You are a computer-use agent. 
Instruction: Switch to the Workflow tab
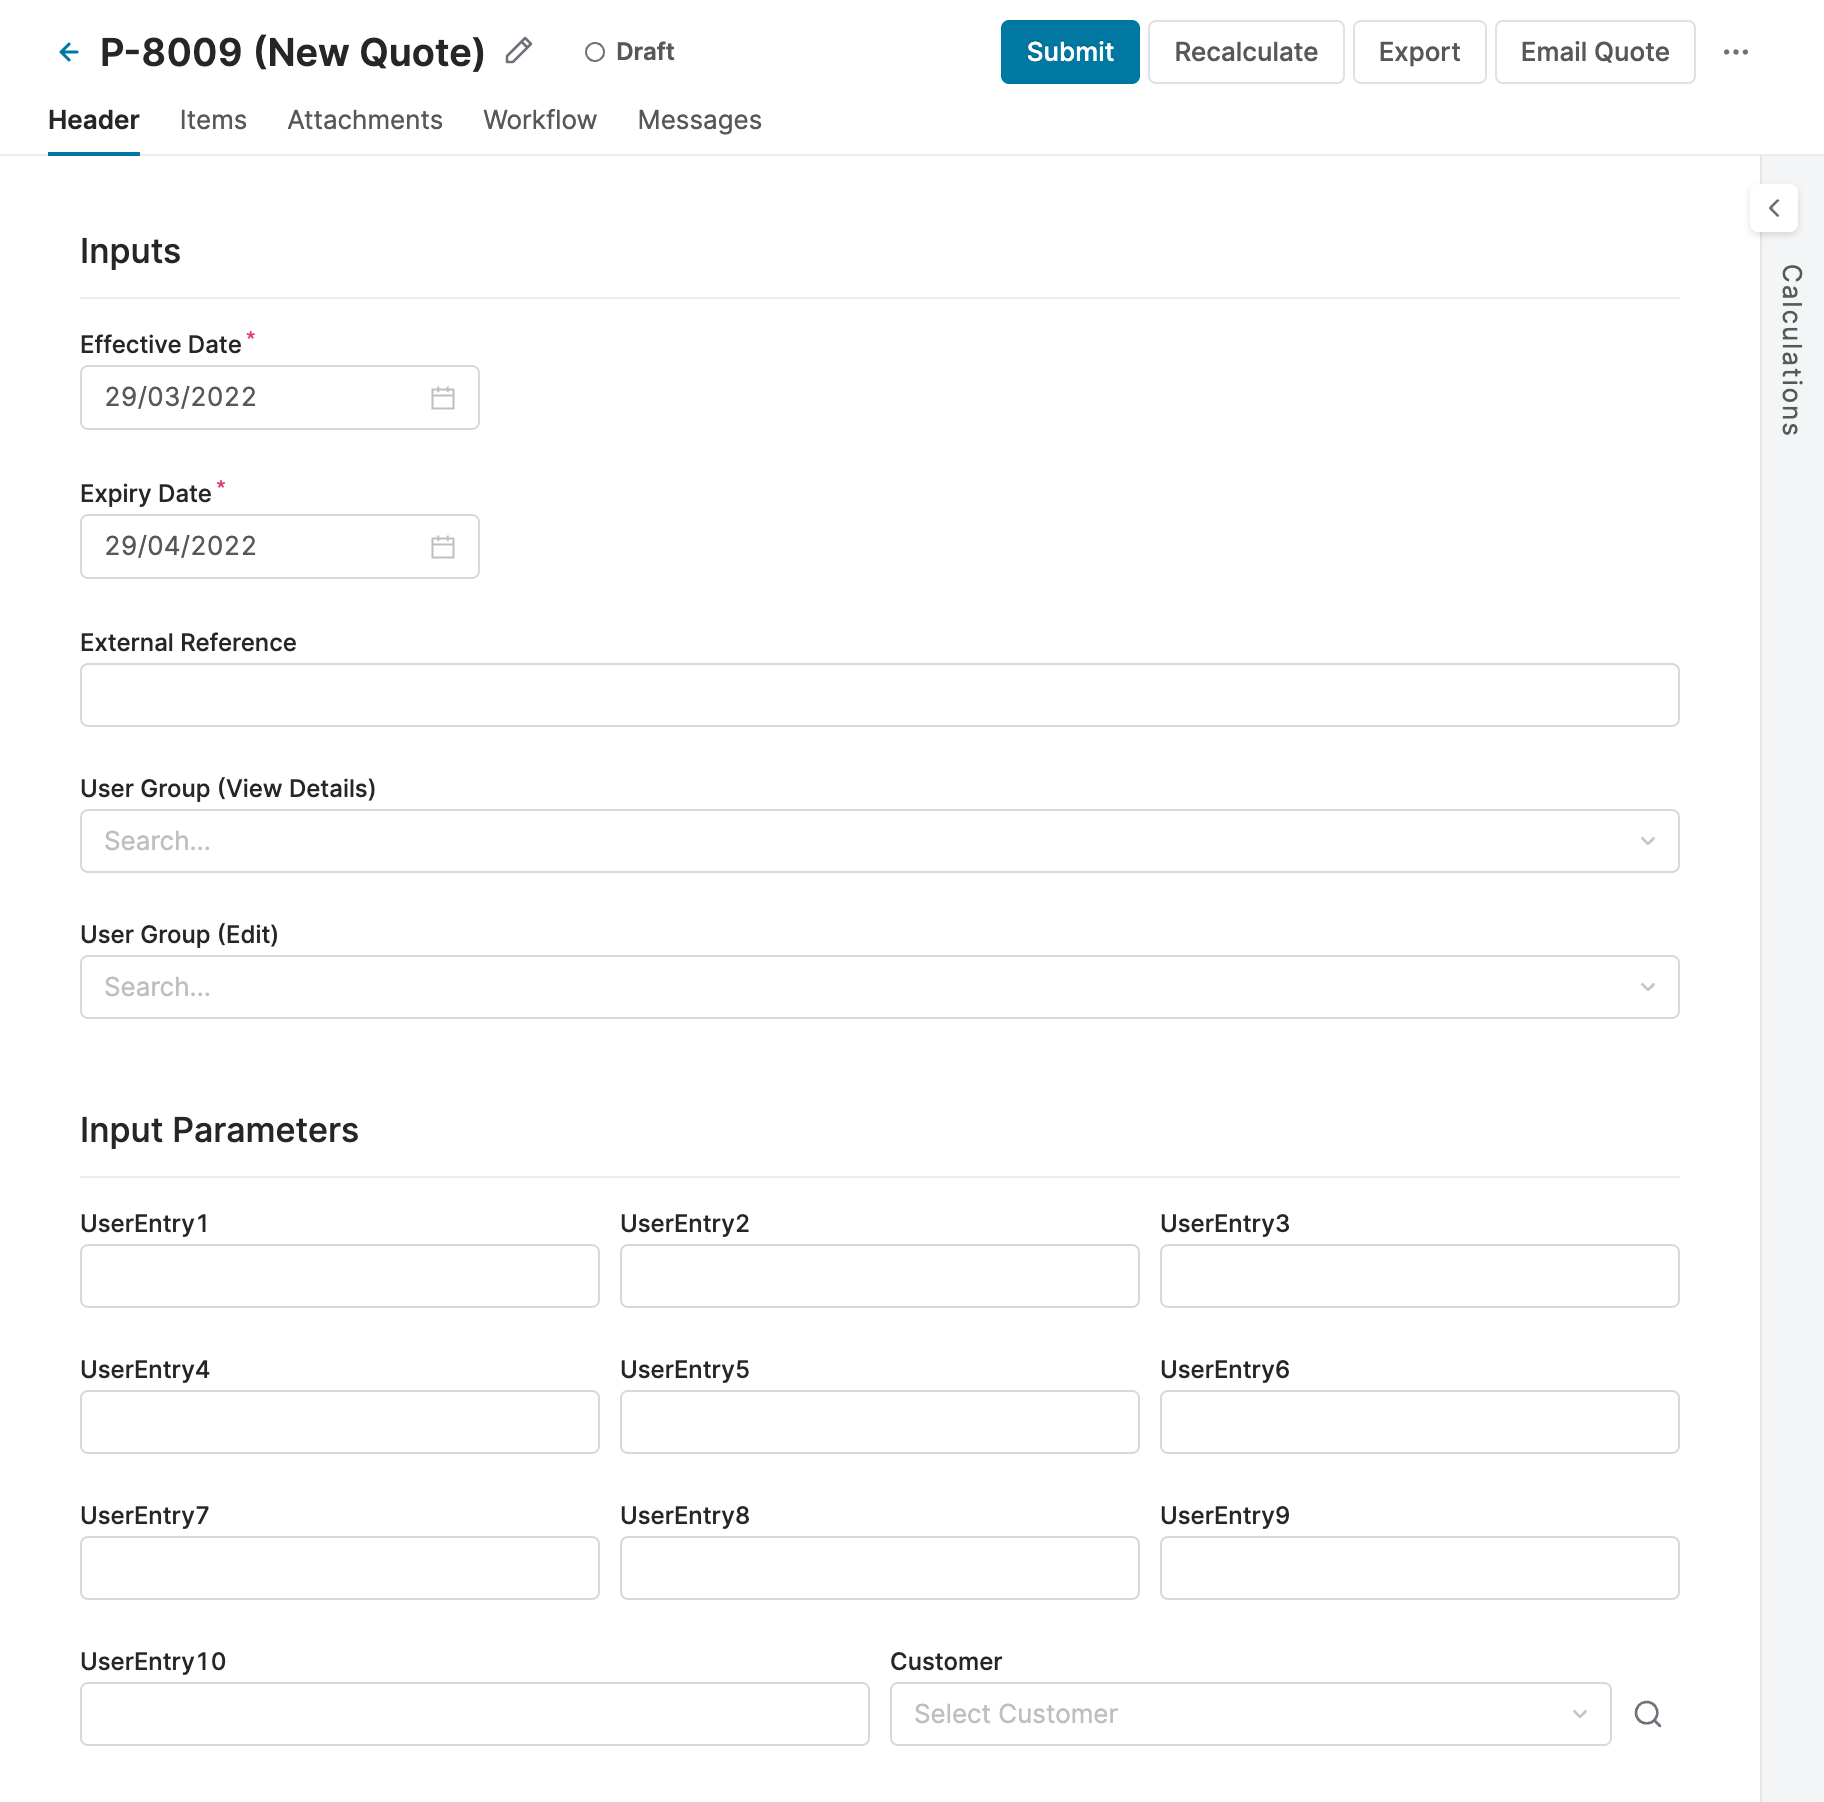tap(539, 120)
